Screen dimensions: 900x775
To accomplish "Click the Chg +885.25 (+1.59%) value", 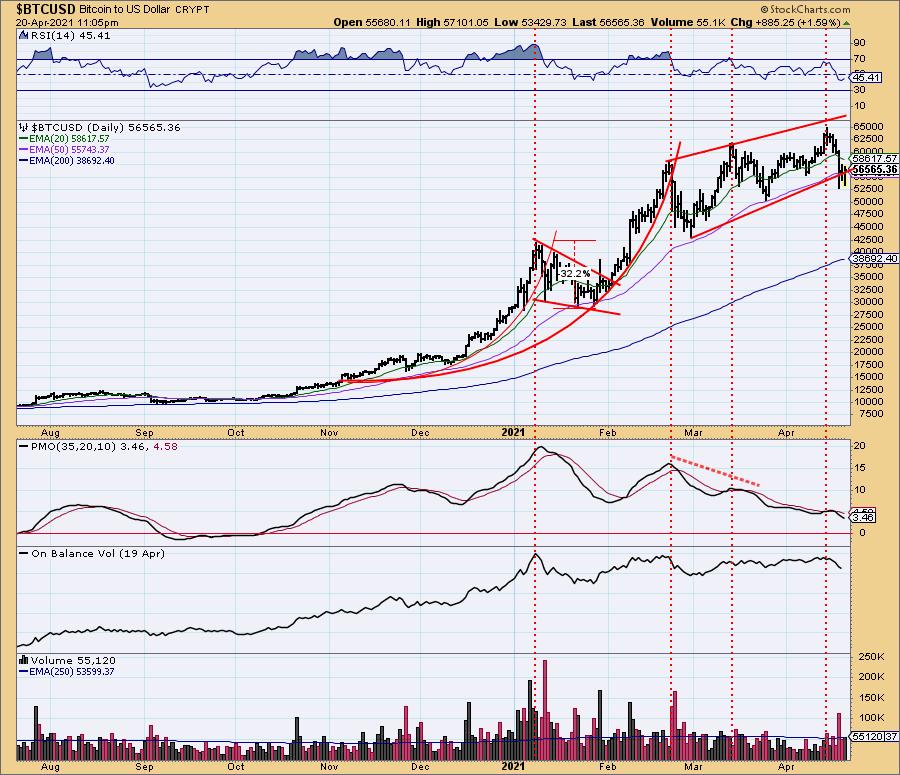I will 785,22.
